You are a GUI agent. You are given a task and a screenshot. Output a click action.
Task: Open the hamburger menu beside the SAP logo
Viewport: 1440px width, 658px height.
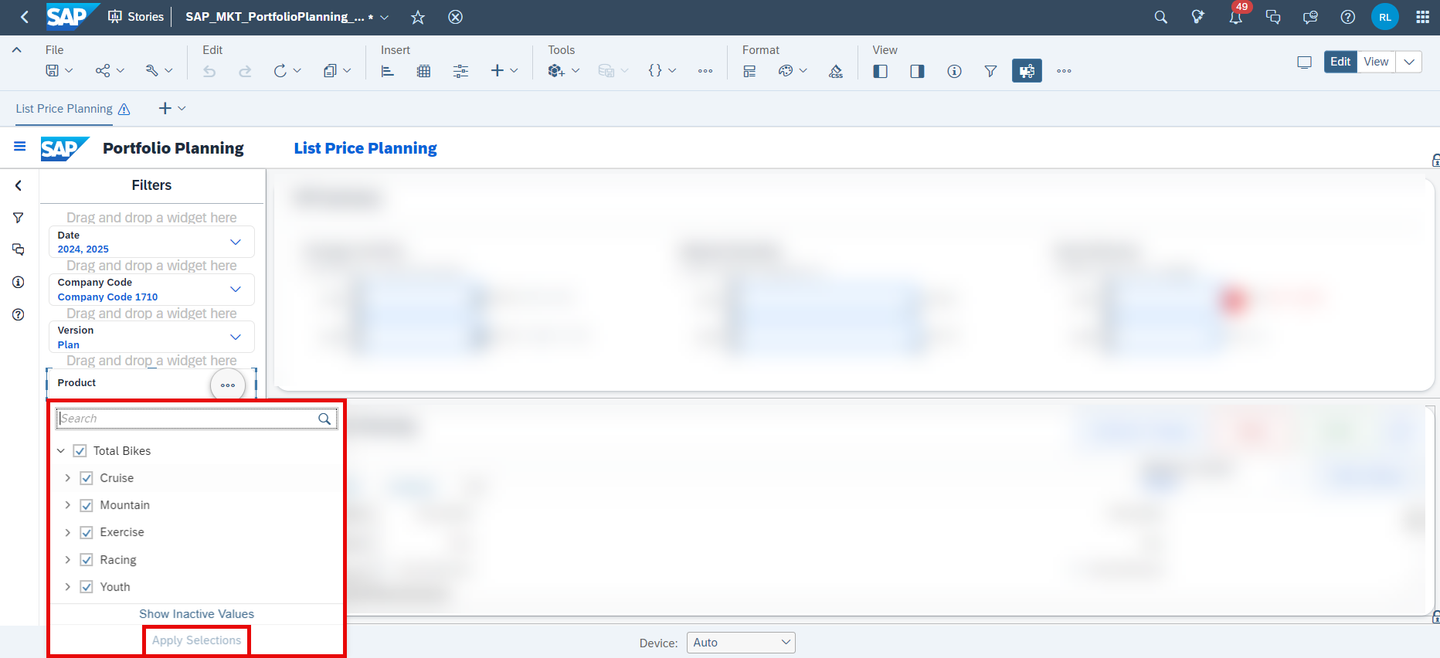coord(19,147)
